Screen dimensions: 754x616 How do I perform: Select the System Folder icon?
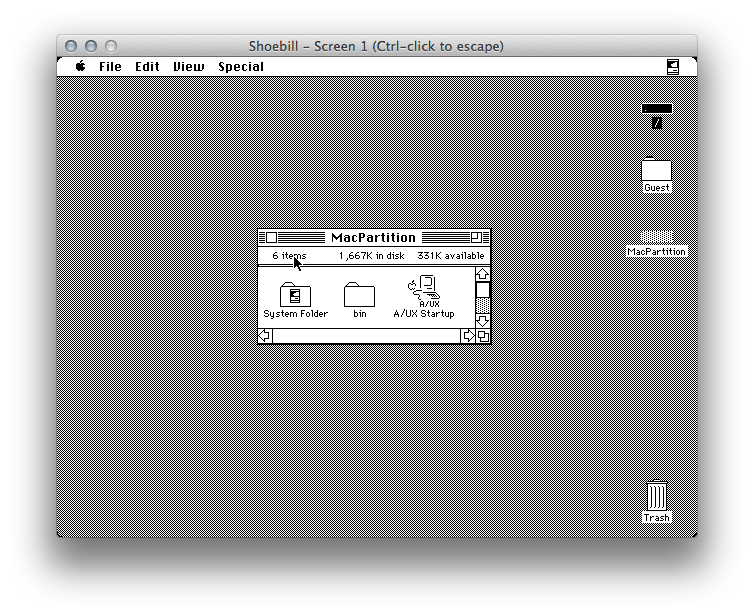(x=295, y=294)
